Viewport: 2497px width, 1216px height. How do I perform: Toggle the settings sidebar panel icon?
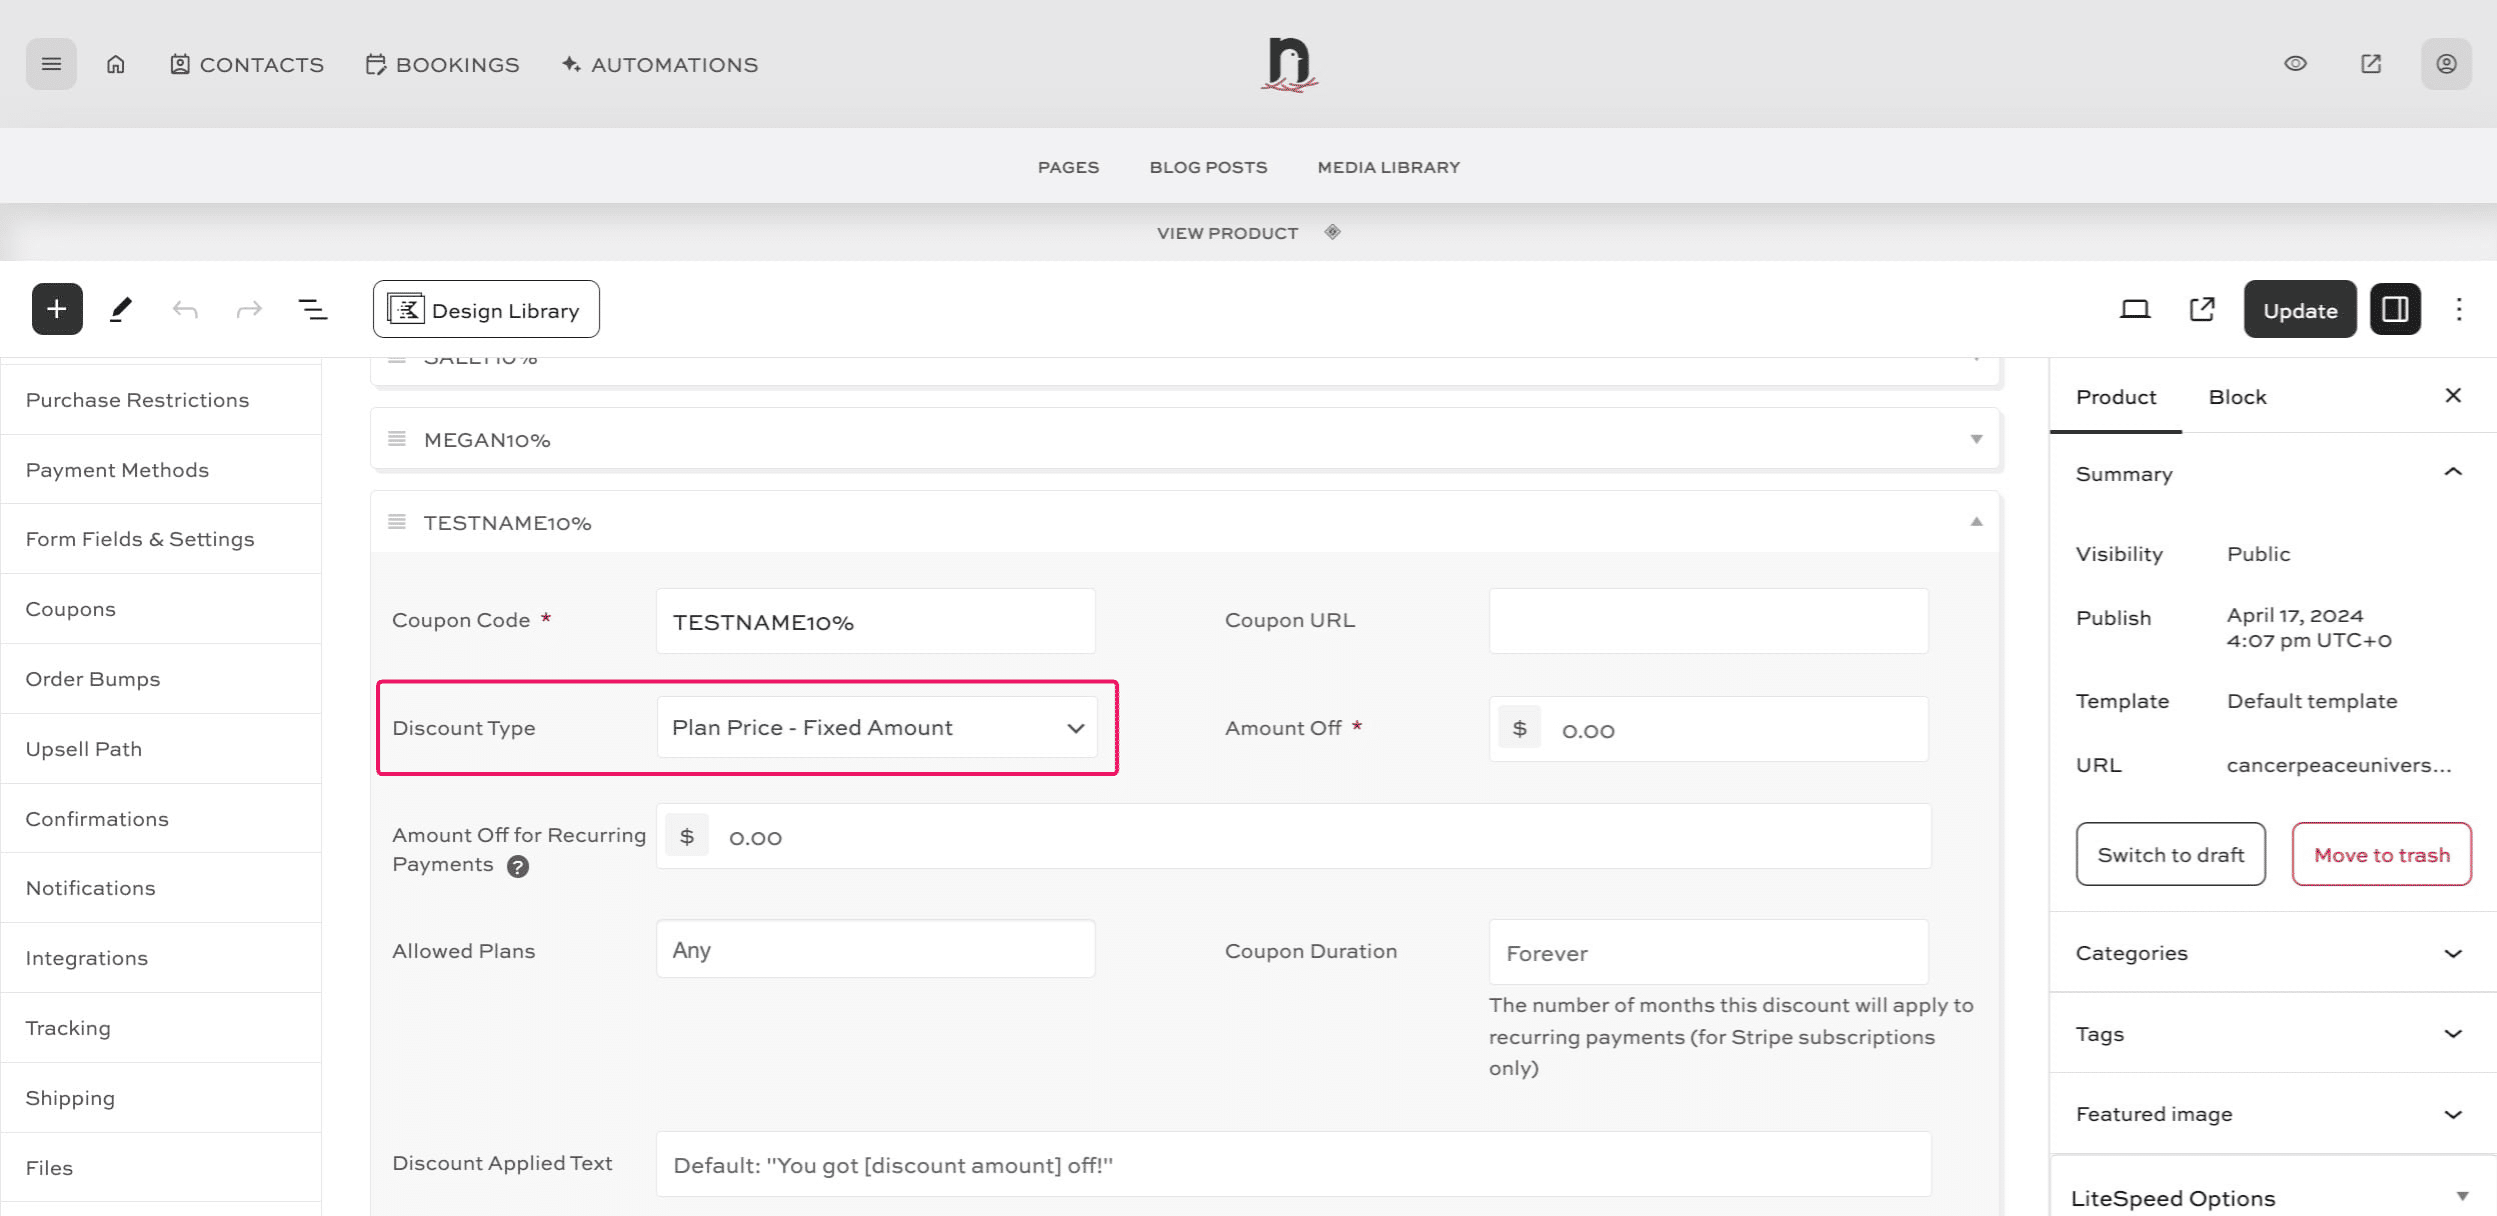point(2394,309)
